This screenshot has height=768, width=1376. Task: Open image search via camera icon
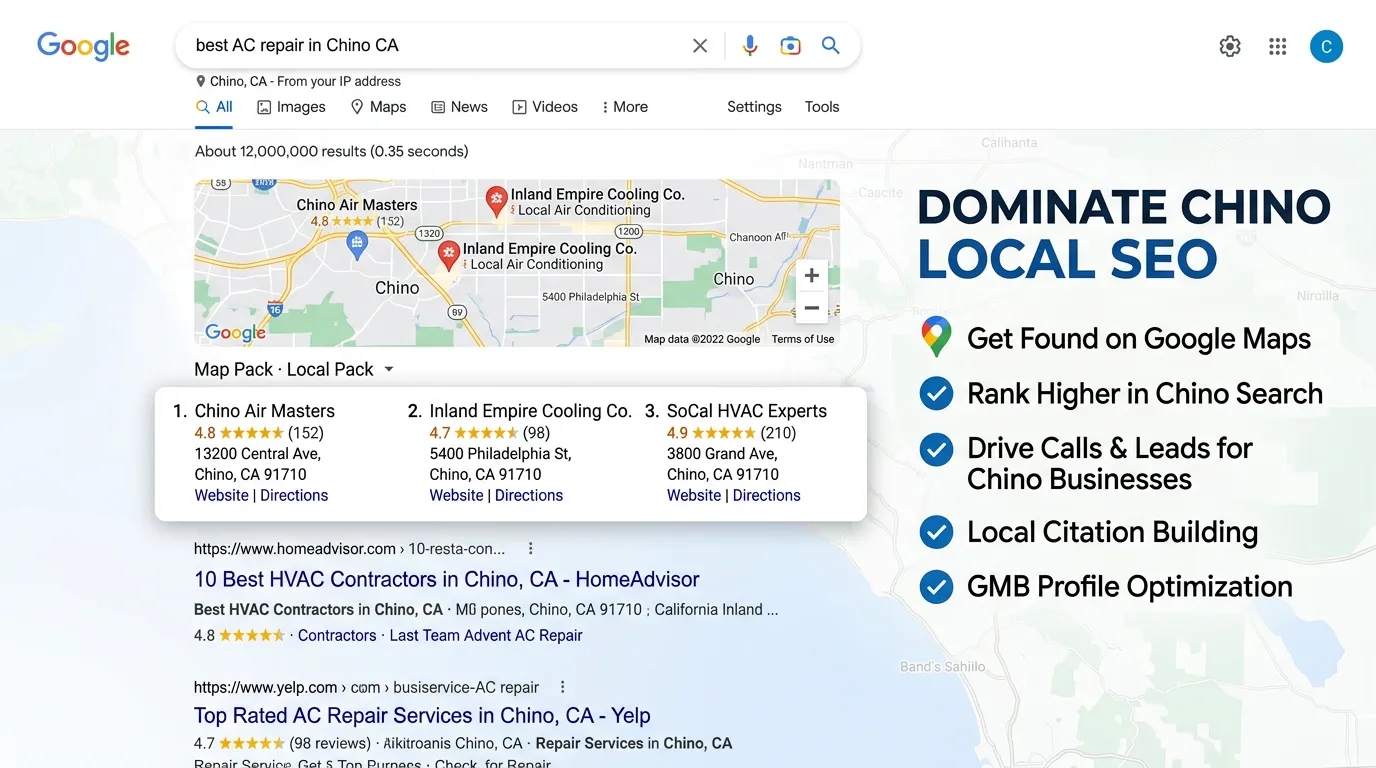tap(790, 45)
